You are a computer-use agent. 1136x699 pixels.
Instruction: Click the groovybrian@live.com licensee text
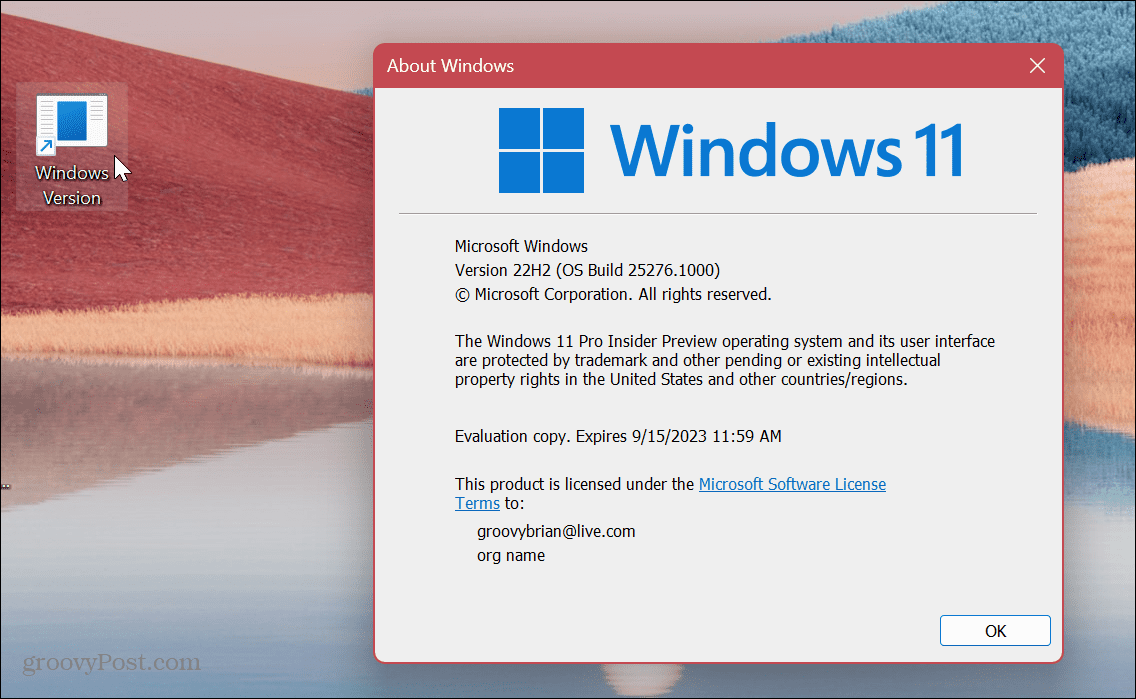[556, 532]
